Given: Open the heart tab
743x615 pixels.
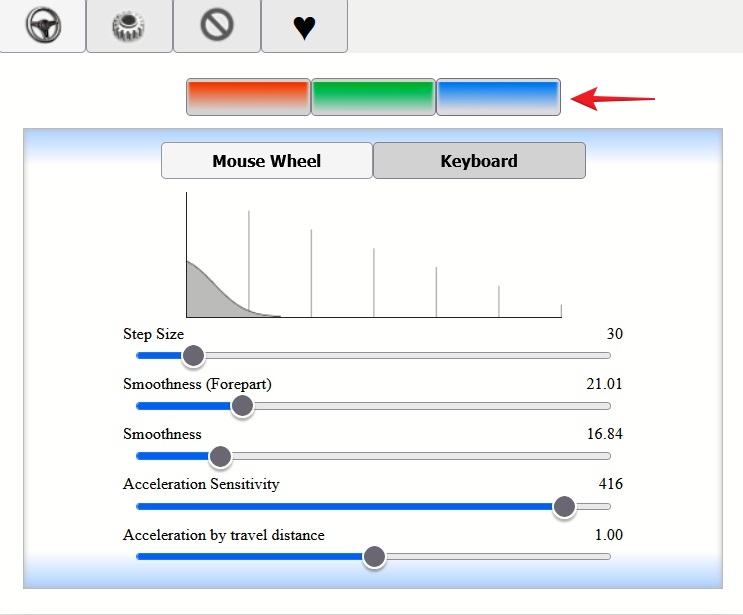Looking at the screenshot, I should (x=304, y=26).
